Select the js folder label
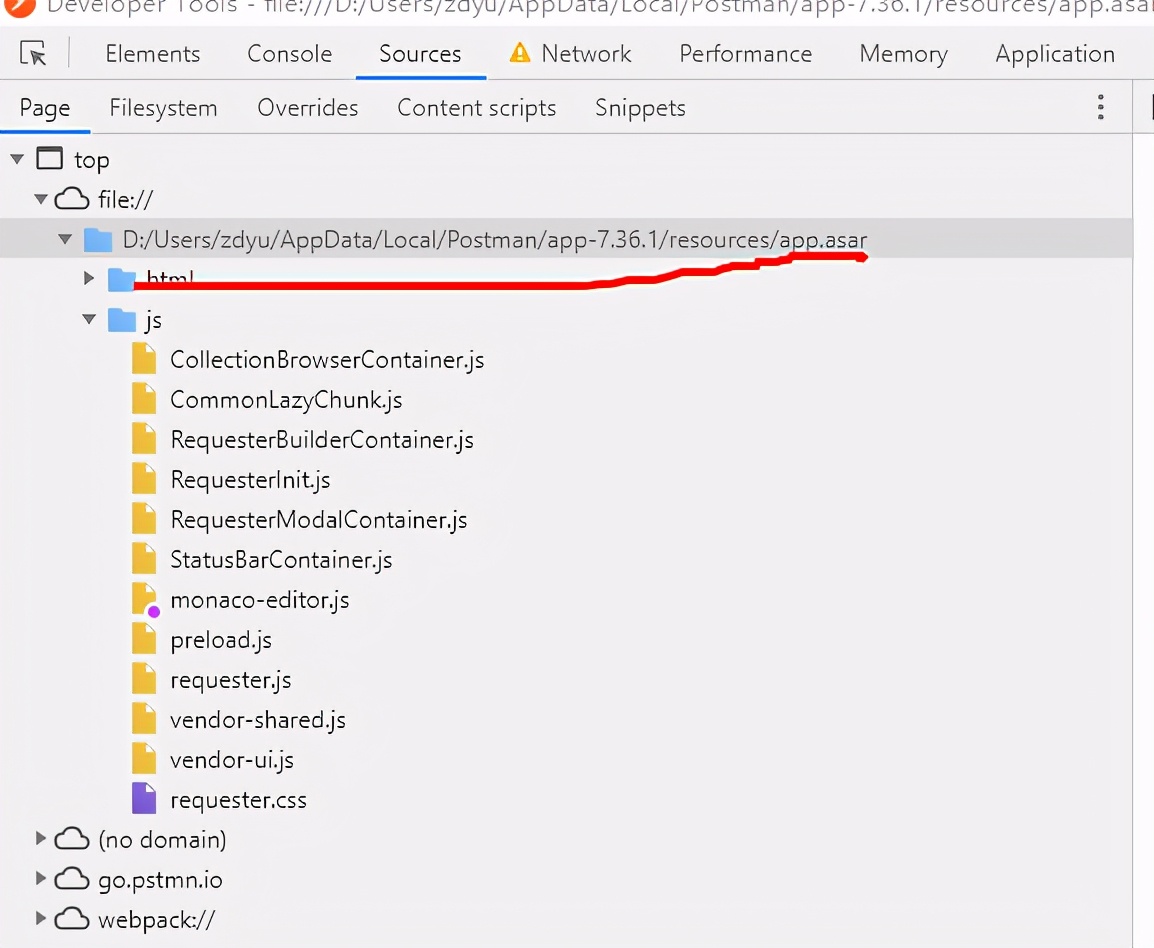This screenshot has height=948, width=1154. click(x=153, y=321)
